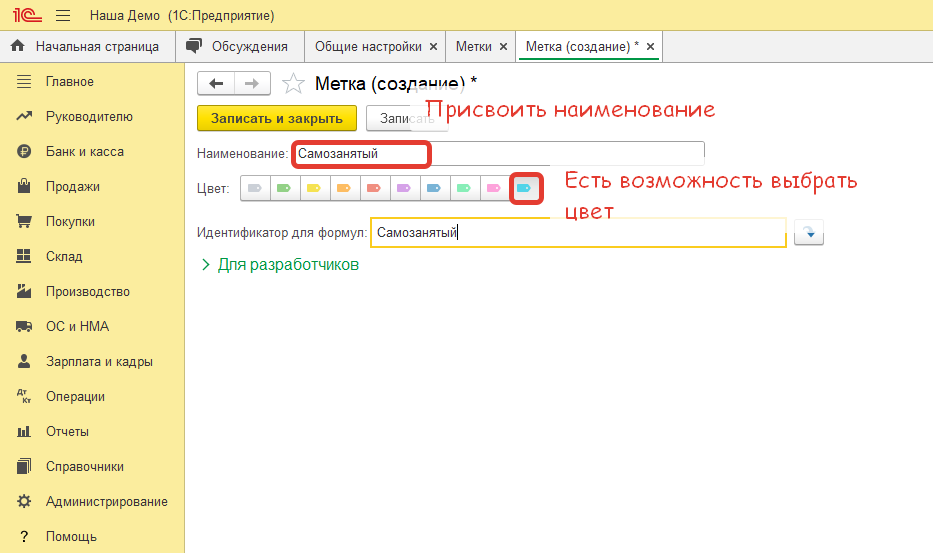Add form to favorites with star icon

[x=293, y=84]
